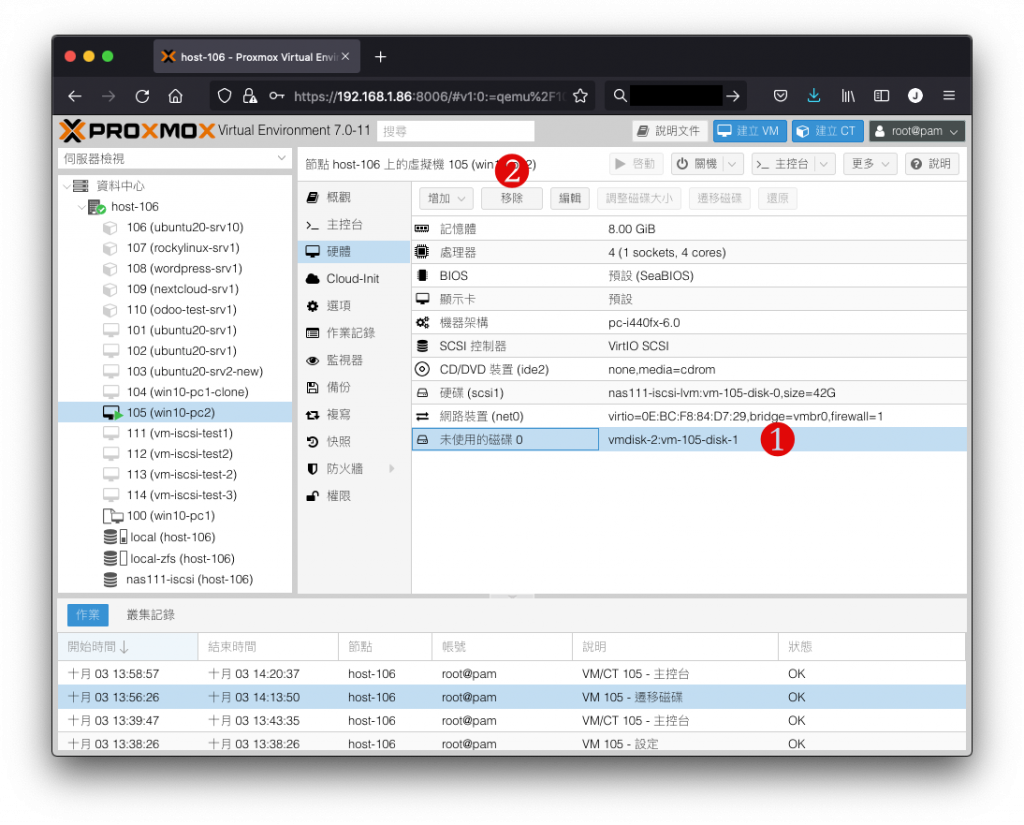Click search box go arrow
This screenshot has height=825, width=1024.
[733, 96]
